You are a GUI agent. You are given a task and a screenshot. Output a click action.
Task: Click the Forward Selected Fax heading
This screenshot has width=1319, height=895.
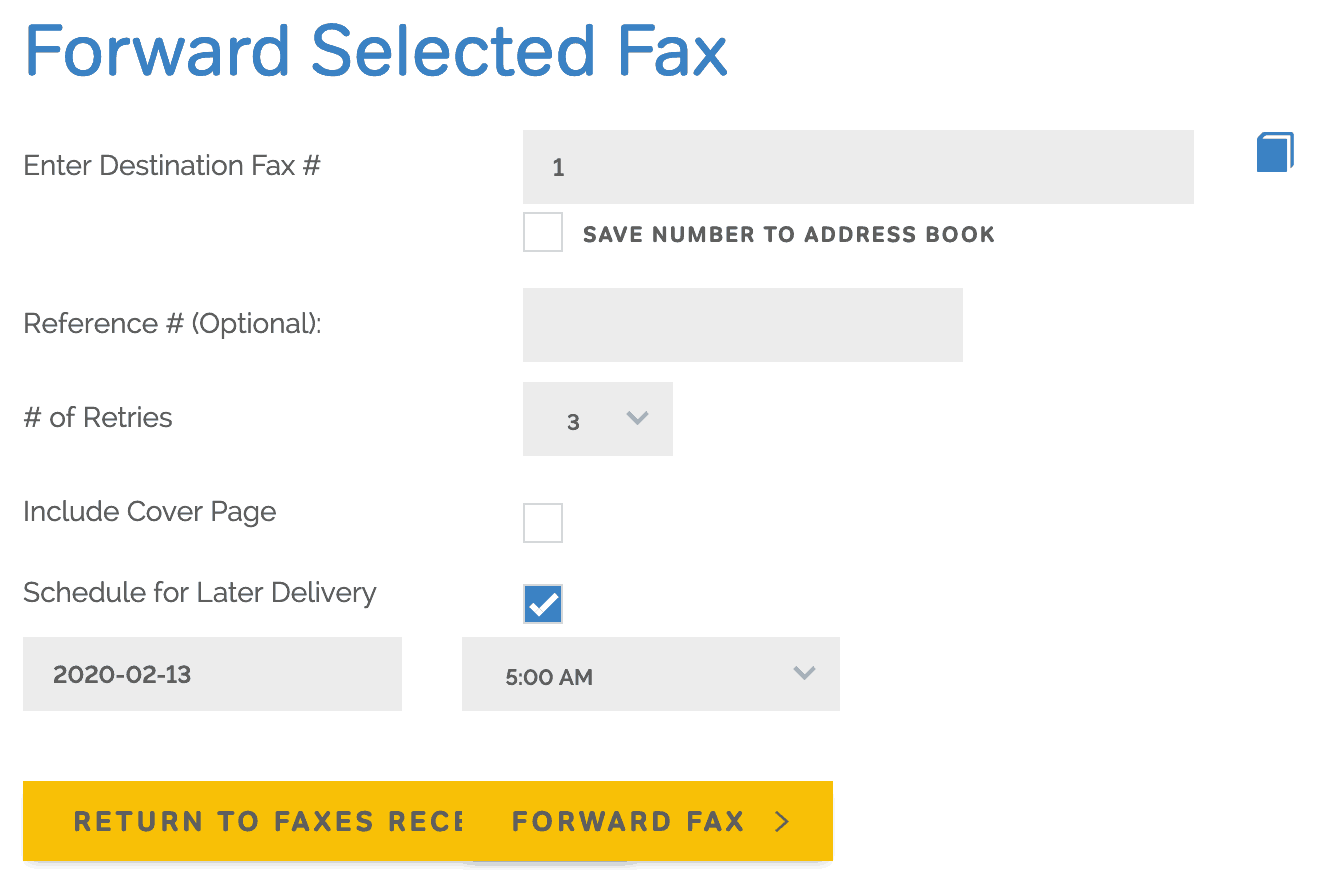[377, 50]
